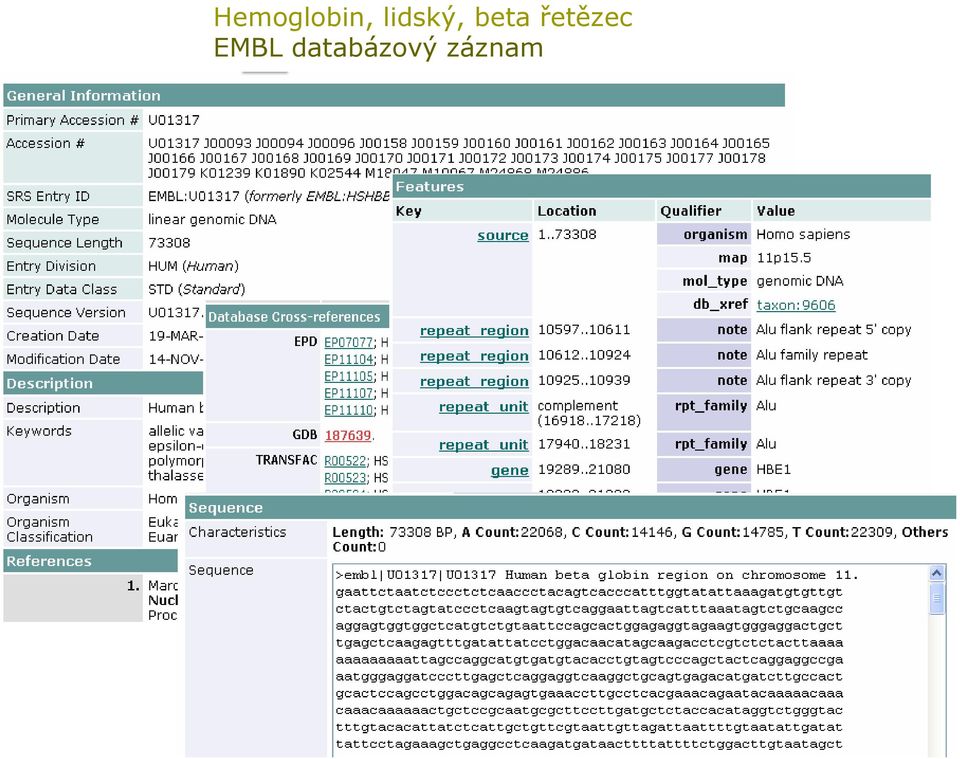Screen dimensions: 960x759
Task: Click the map value 11p15.5
Action: coord(784,258)
